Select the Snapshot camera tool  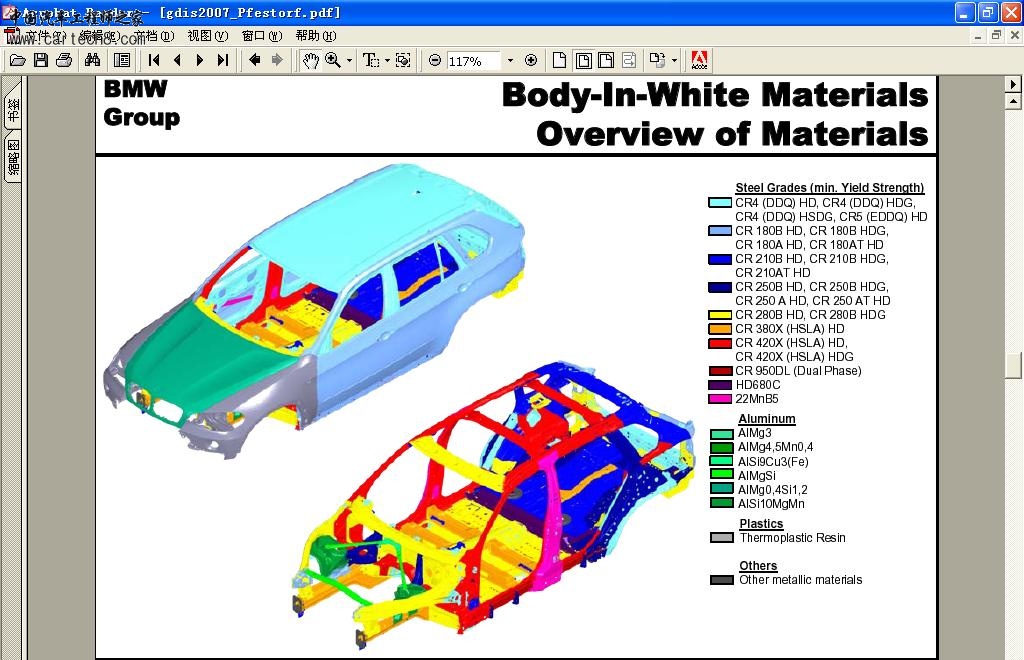[404, 61]
